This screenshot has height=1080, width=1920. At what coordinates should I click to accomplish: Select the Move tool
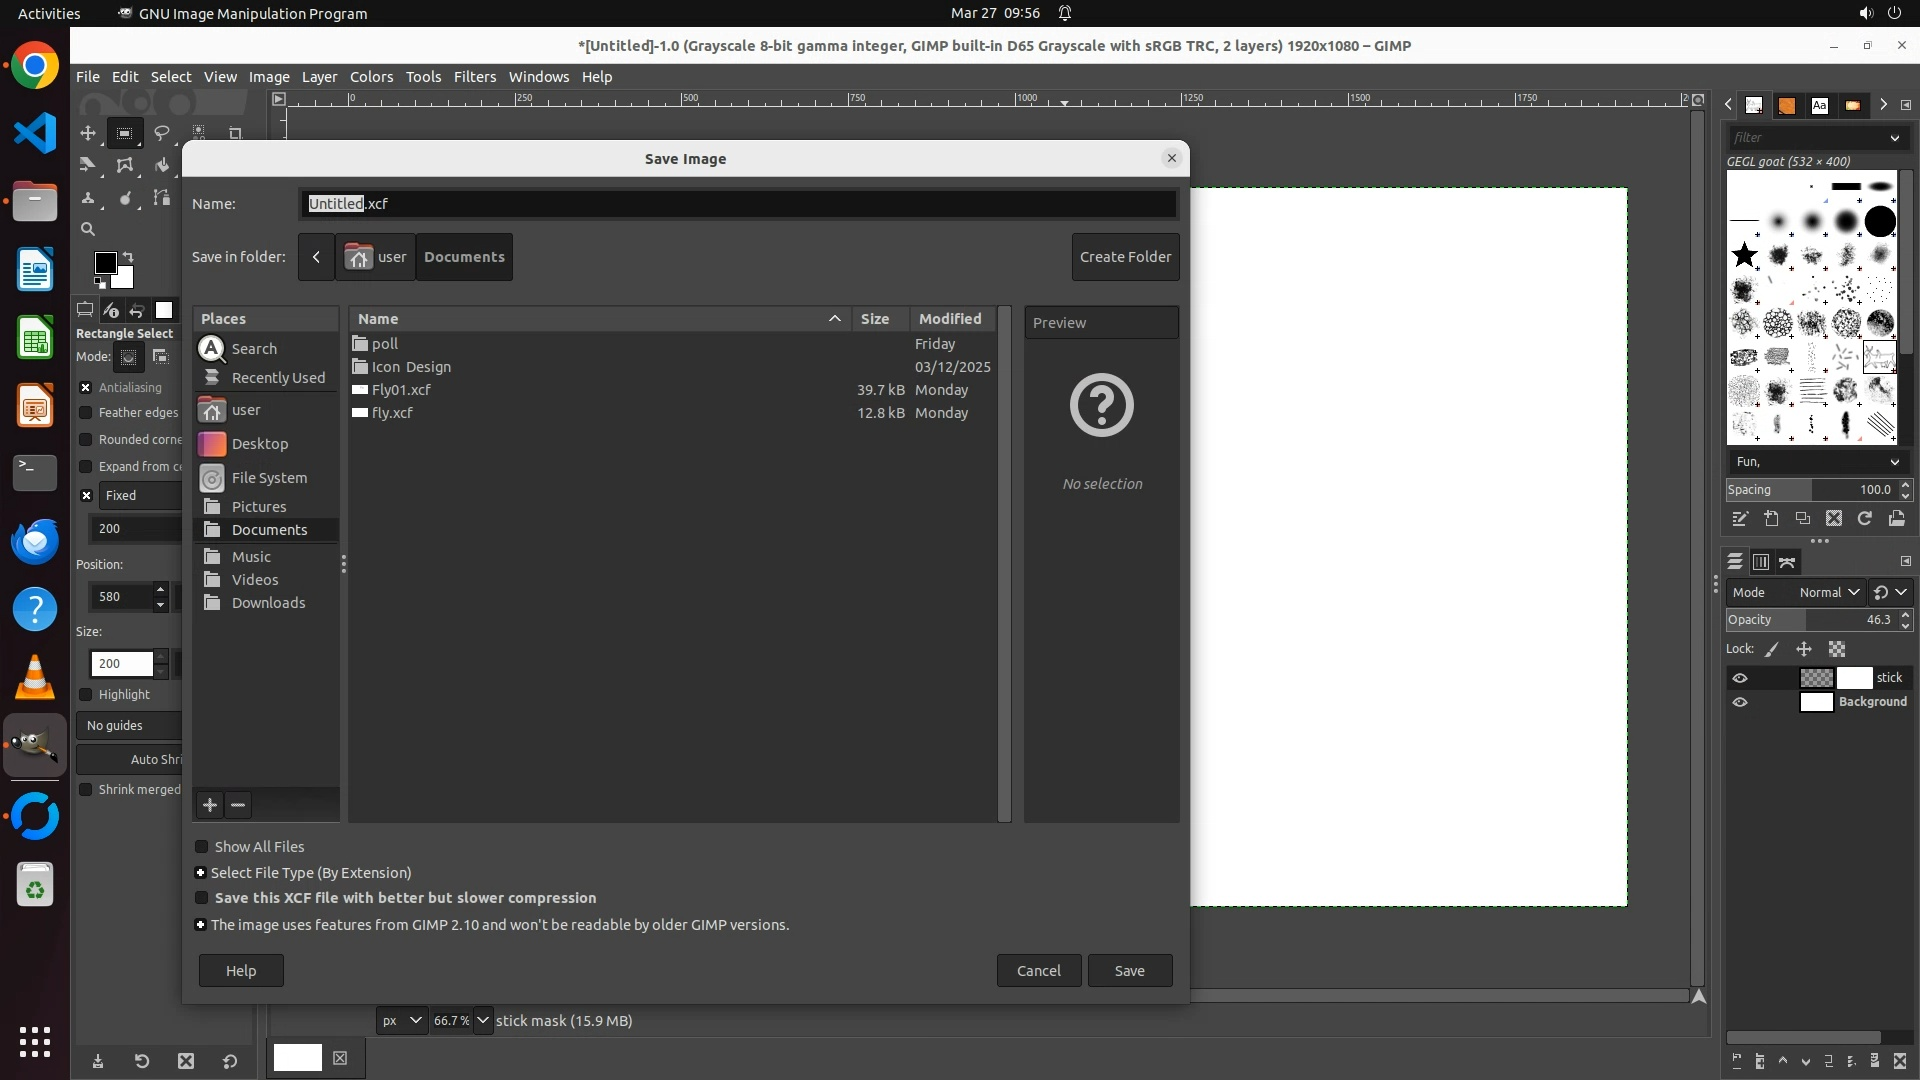(x=88, y=133)
